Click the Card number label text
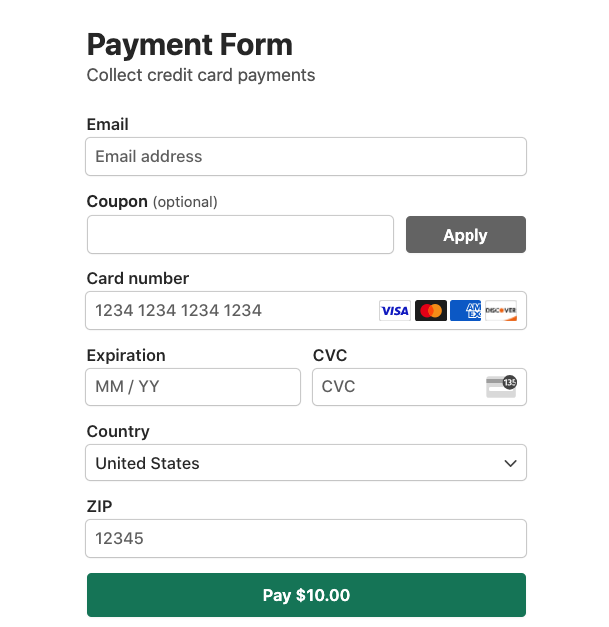The height and width of the screenshot is (627, 609). click(x=138, y=278)
